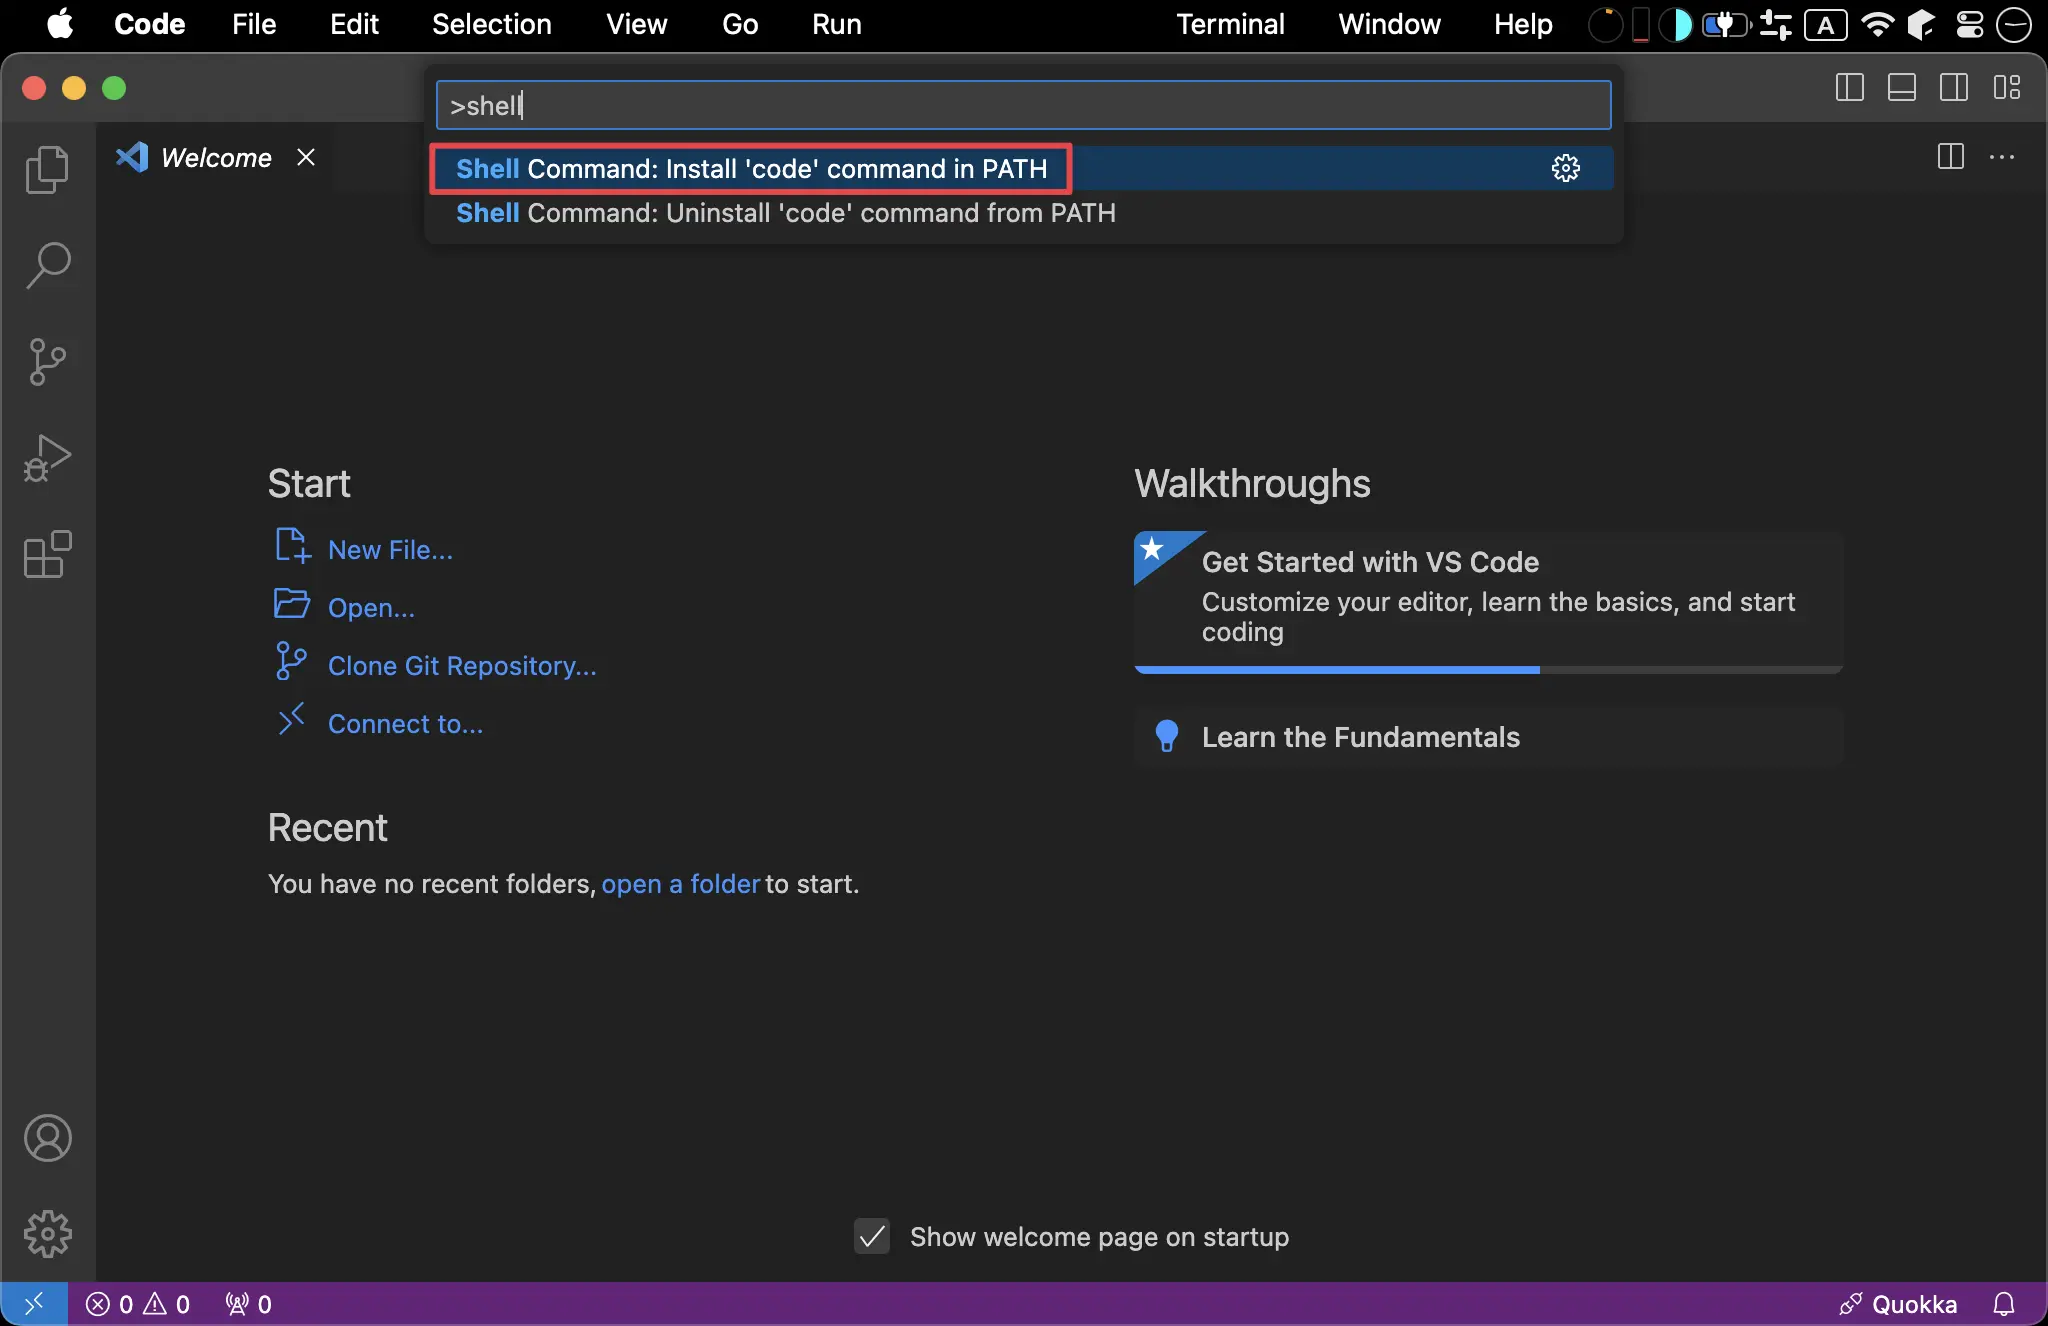
Task: Open Quokka status bar item
Action: point(1897,1304)
